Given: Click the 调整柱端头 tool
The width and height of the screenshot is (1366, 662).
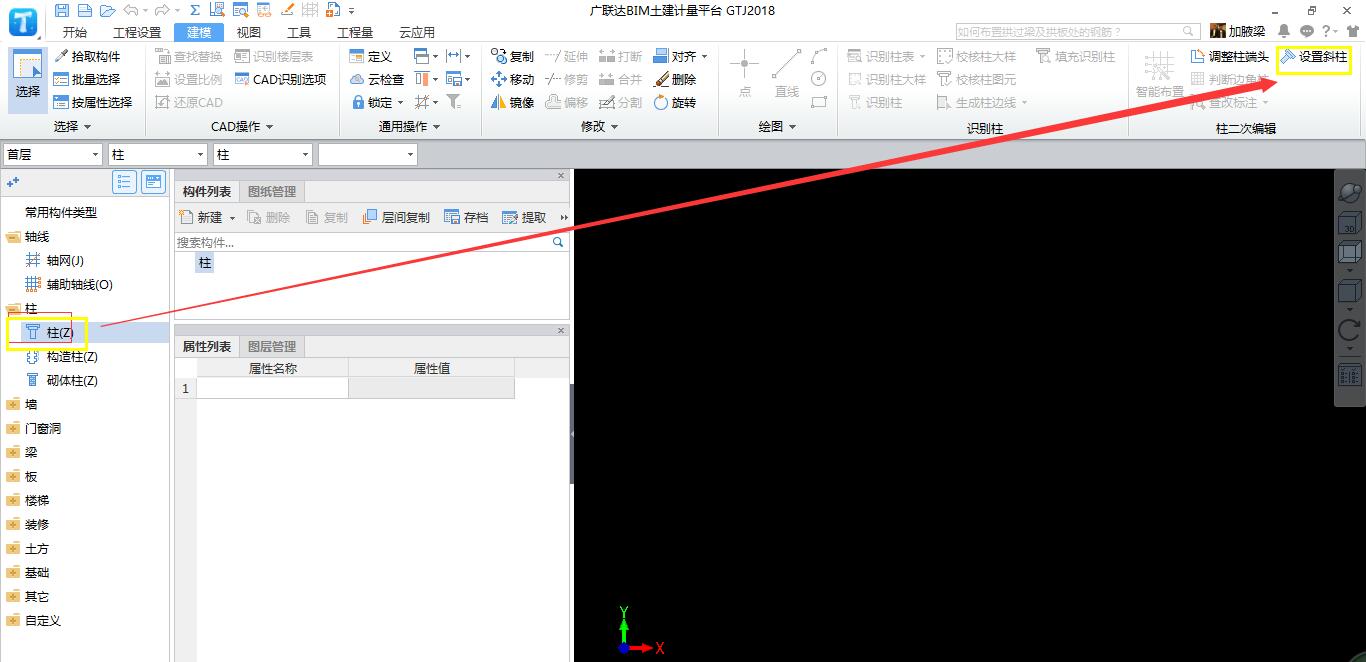Looking at the screenshot, I should point(1229,56).
